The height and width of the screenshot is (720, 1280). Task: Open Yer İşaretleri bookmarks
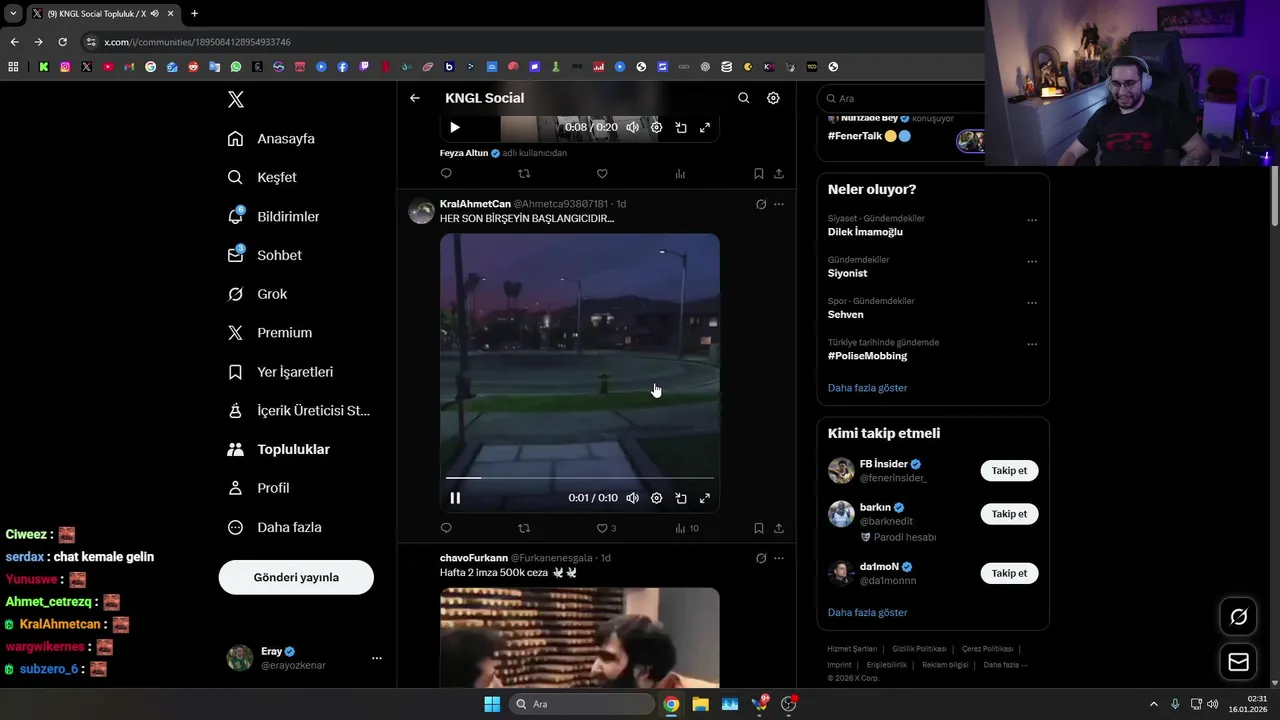click(x=280, y=372)
